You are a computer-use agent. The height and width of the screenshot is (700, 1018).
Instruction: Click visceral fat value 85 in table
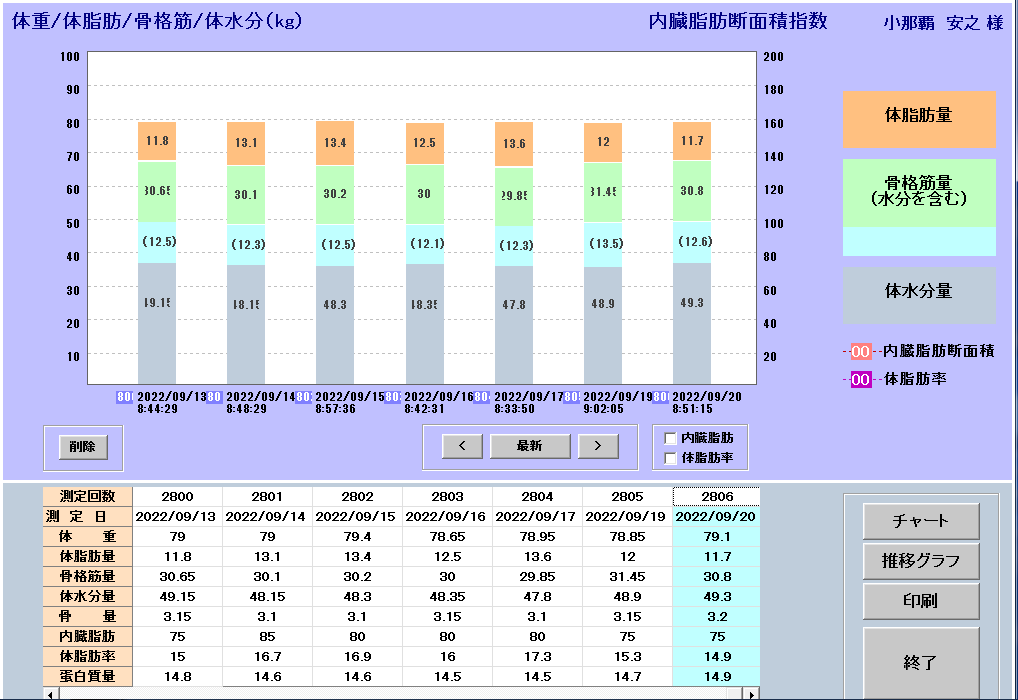(x=267, y=636)
